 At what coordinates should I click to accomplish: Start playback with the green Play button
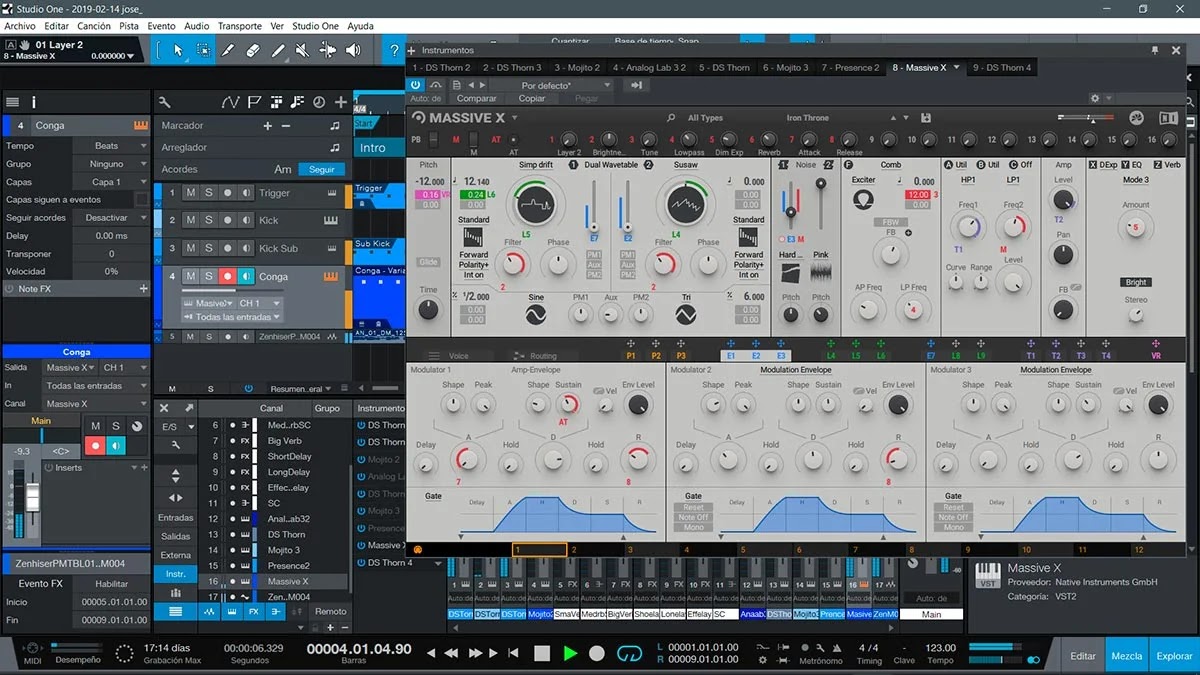point(570,653)
